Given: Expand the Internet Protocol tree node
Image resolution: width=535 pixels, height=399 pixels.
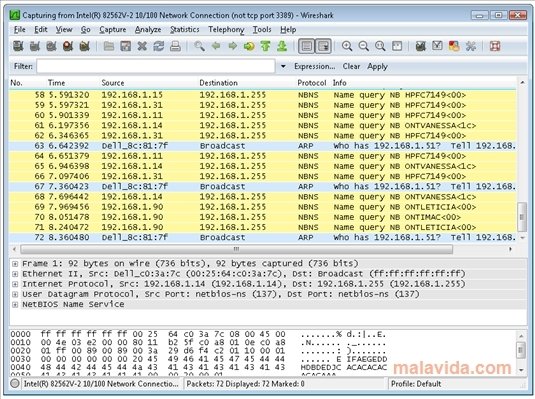Looking at the screenshot, I should [x=15, y=284].
